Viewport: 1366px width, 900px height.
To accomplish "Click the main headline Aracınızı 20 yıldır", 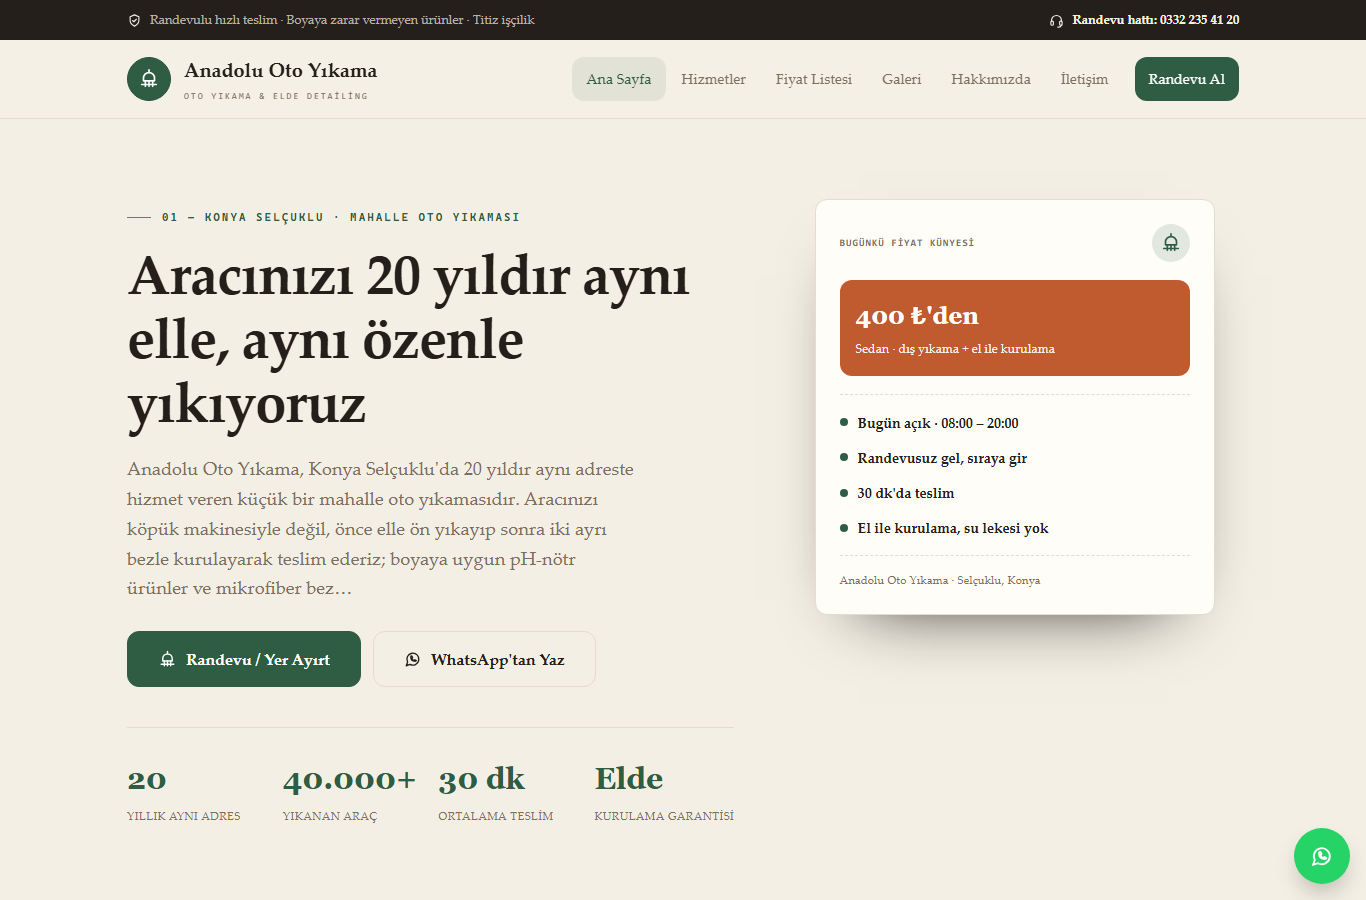I will (409, 340).
